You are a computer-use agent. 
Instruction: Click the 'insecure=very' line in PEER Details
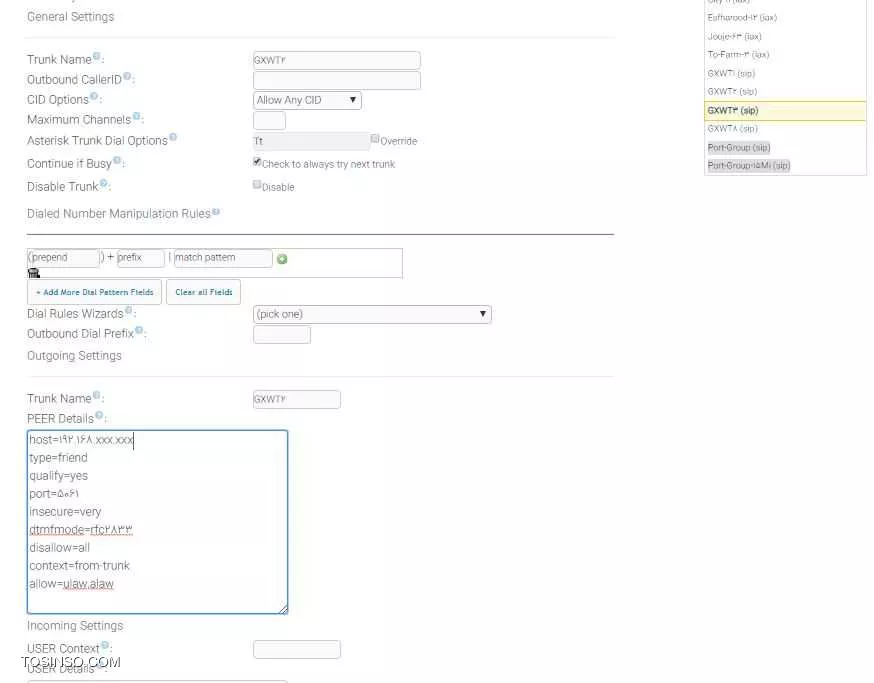coord(65,512)
